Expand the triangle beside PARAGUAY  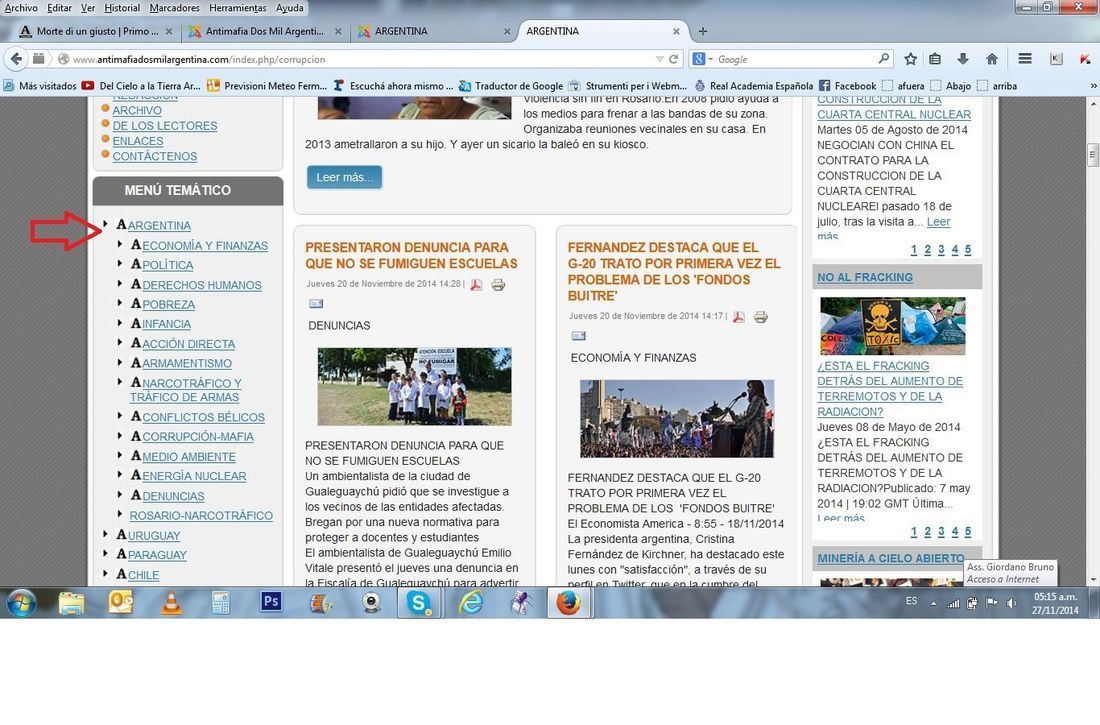coord(105,553)
